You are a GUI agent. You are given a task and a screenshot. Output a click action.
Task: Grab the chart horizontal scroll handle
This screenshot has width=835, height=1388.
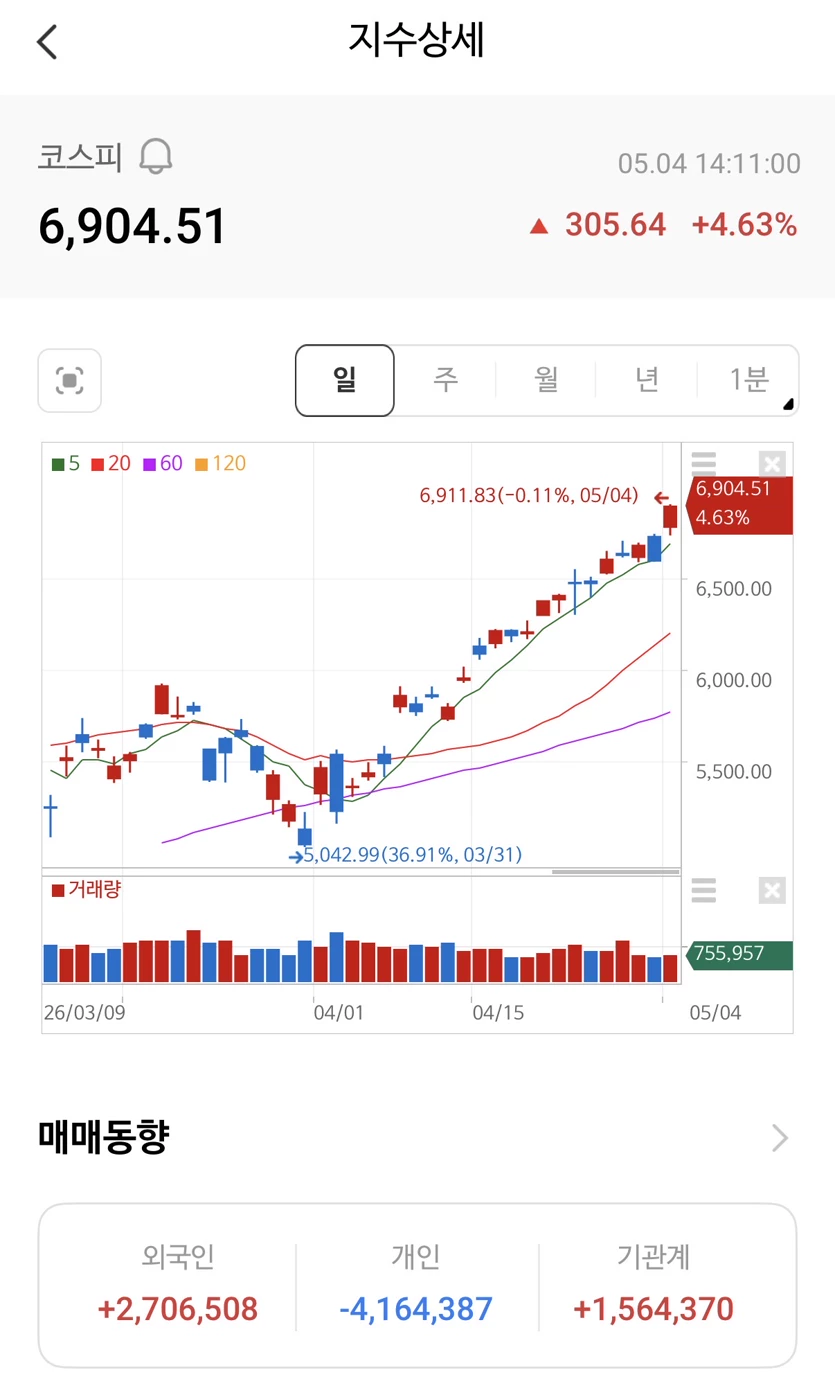point(615,872)
